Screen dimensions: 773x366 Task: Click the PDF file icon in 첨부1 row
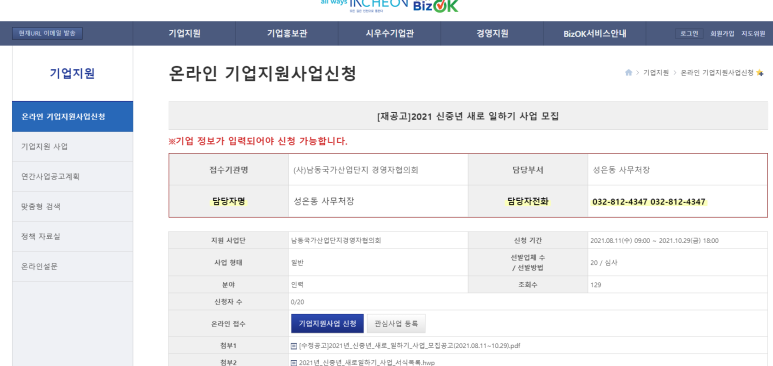pos(294,346)
